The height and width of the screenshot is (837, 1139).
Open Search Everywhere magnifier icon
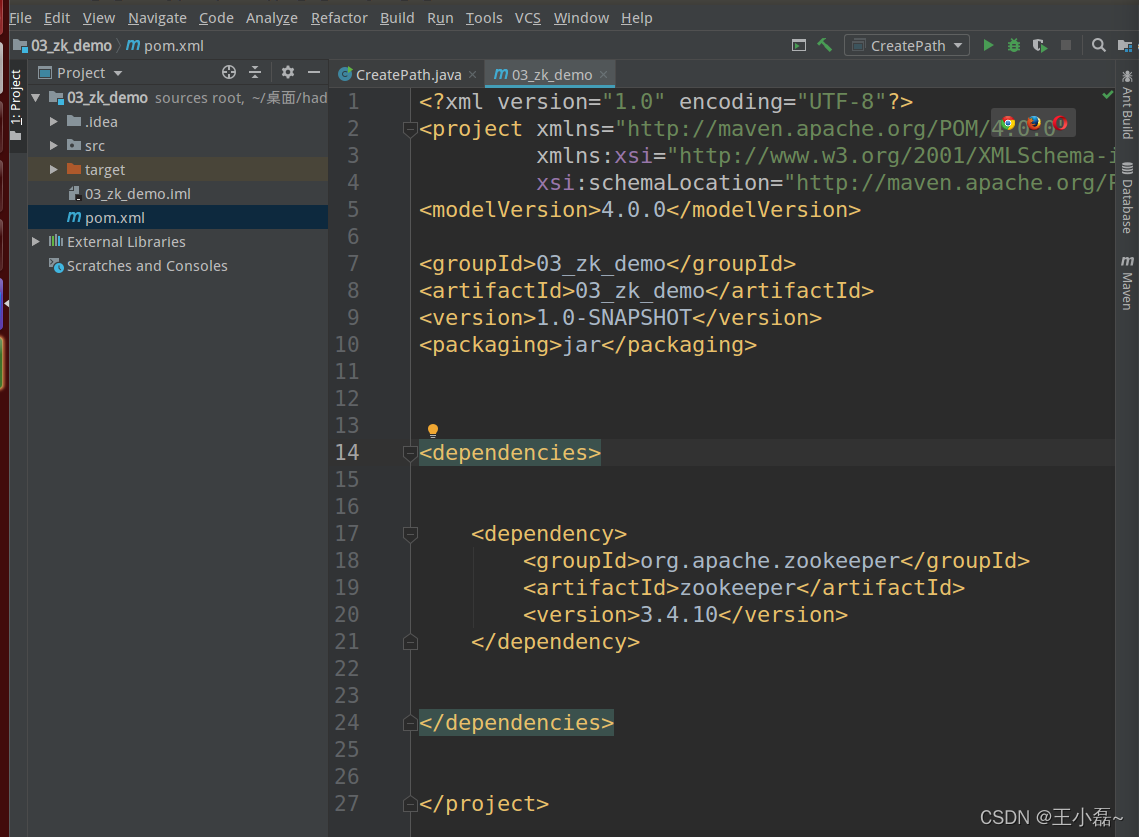click(1099, 45)
